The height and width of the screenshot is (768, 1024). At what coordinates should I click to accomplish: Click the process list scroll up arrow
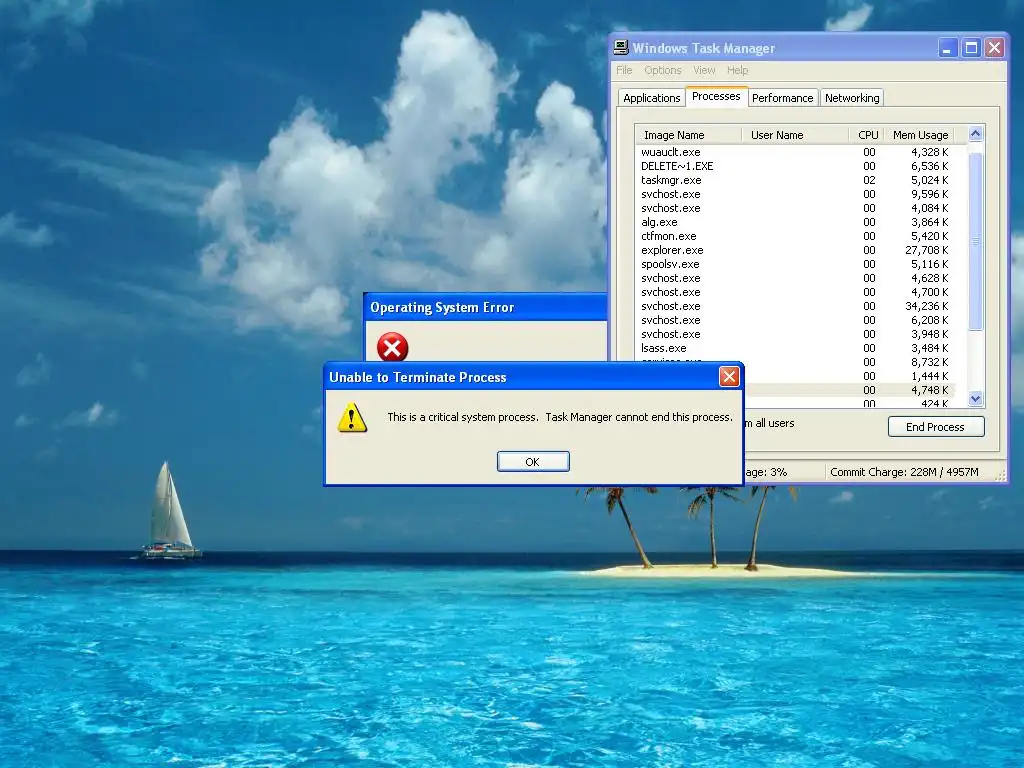click(x=976, y=134)
